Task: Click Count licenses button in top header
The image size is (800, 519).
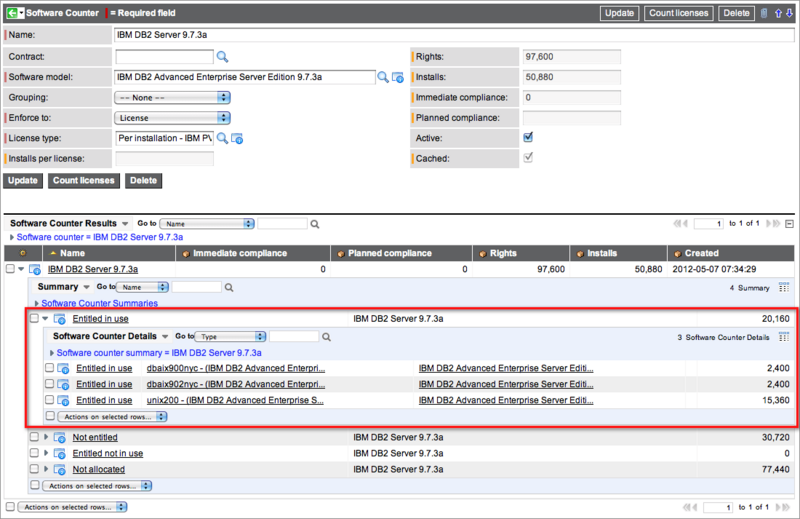Action: [x=678, y=13]
